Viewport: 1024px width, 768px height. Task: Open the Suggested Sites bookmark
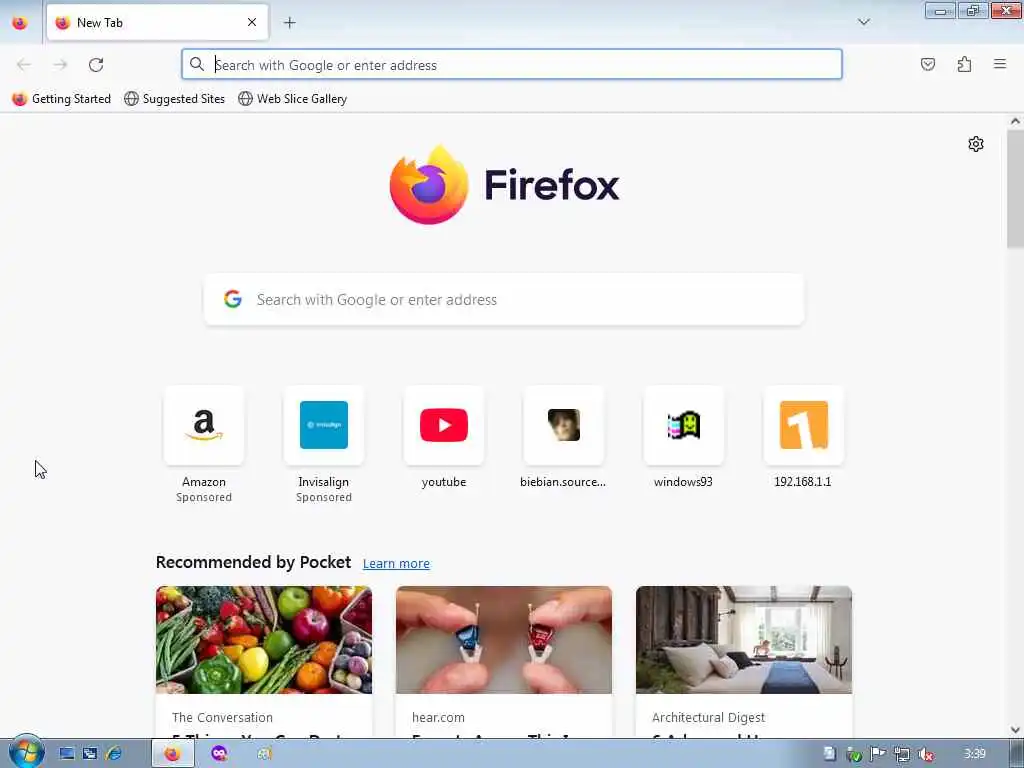click(x=174, y=99)
